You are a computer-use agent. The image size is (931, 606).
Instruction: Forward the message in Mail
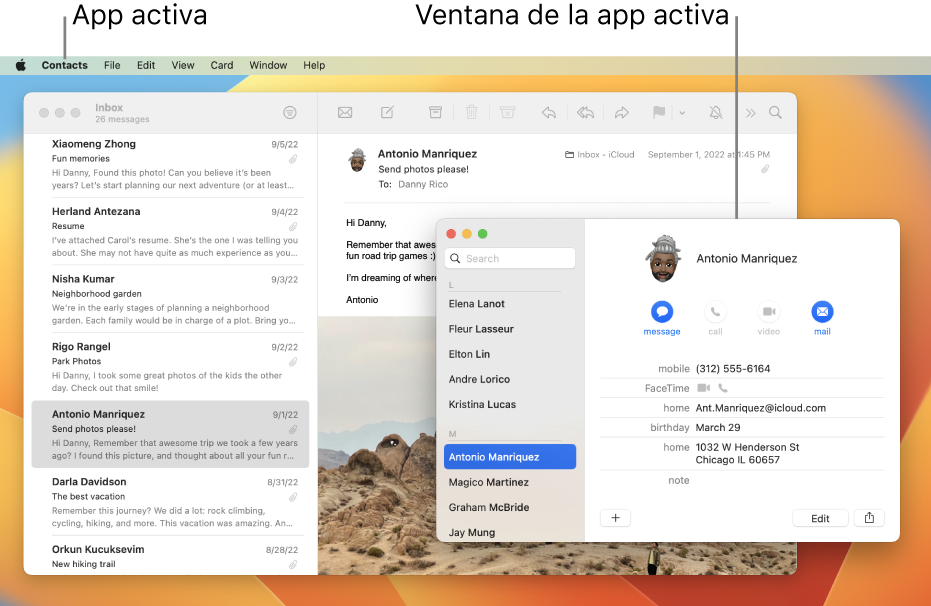(622, 112)
